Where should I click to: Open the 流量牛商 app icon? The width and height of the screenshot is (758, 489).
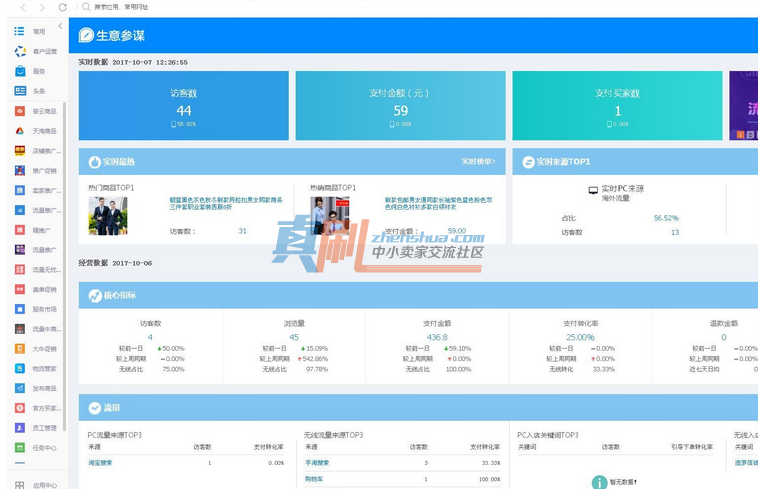click(20, 329)
